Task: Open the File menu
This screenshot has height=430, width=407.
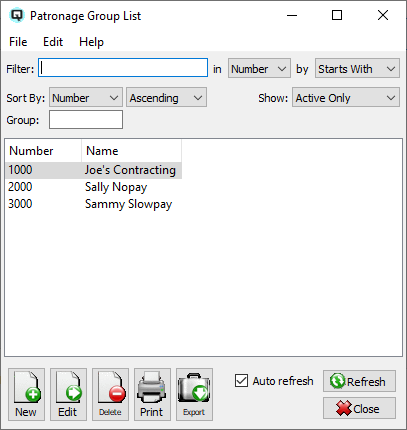Action: click(18, 42)
